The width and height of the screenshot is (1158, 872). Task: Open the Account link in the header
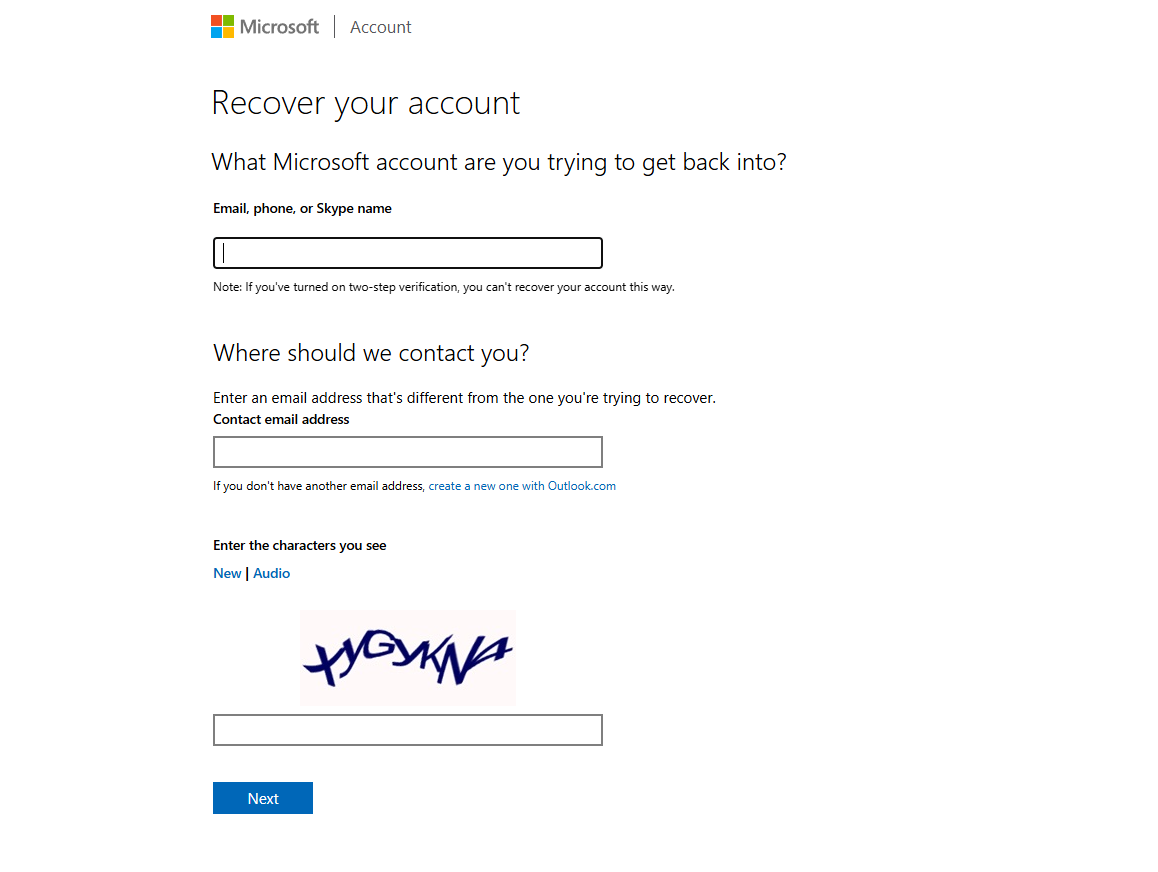tap(380, 27)
